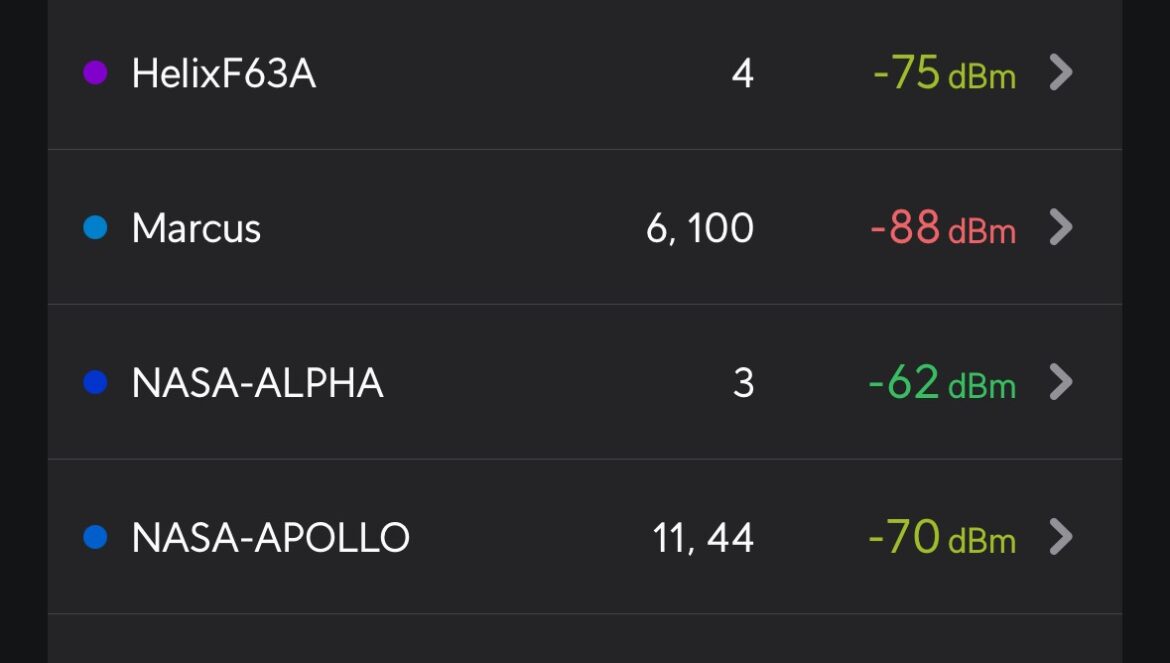Click the blue dot beside NASA-APOLLO
The height and width of the screenshot is (663, 1170).
[x=96, y=537]
